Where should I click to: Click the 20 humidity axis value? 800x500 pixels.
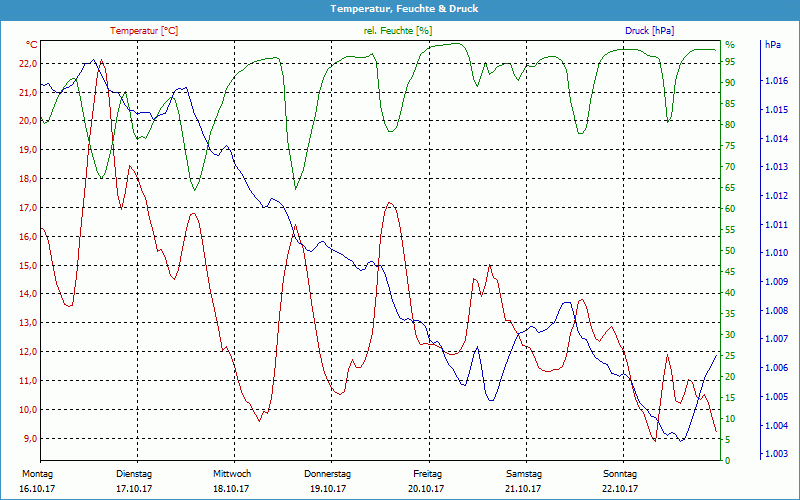[730, 377]
